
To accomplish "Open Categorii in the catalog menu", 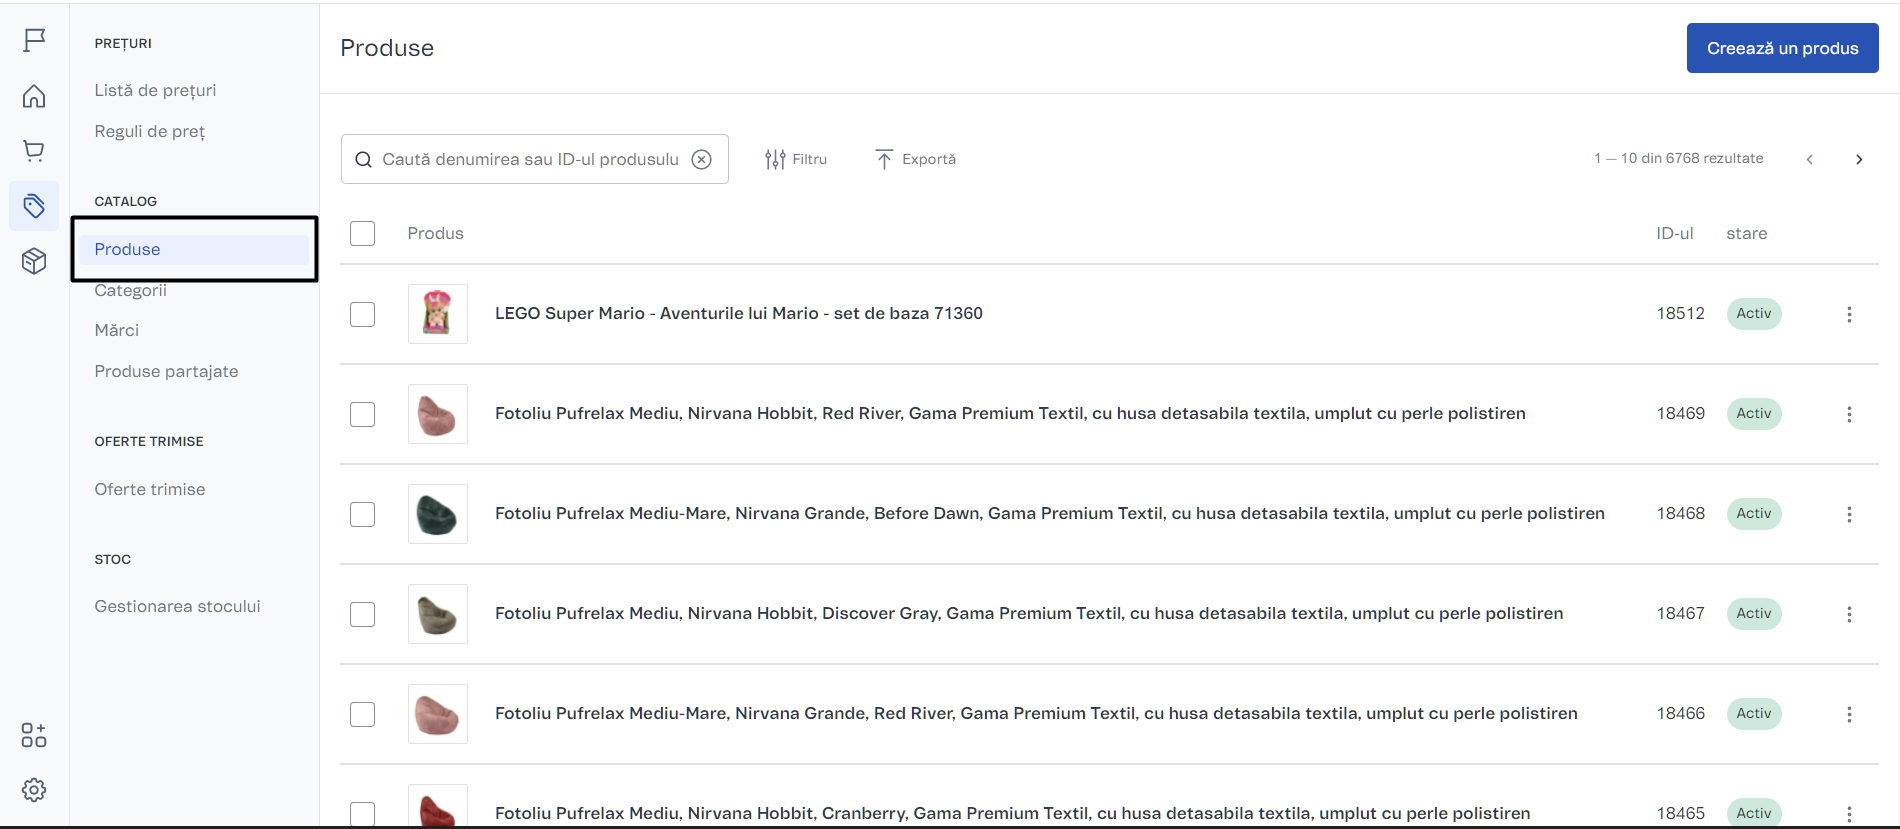I will pyautogui.click(x=131, y=291).
